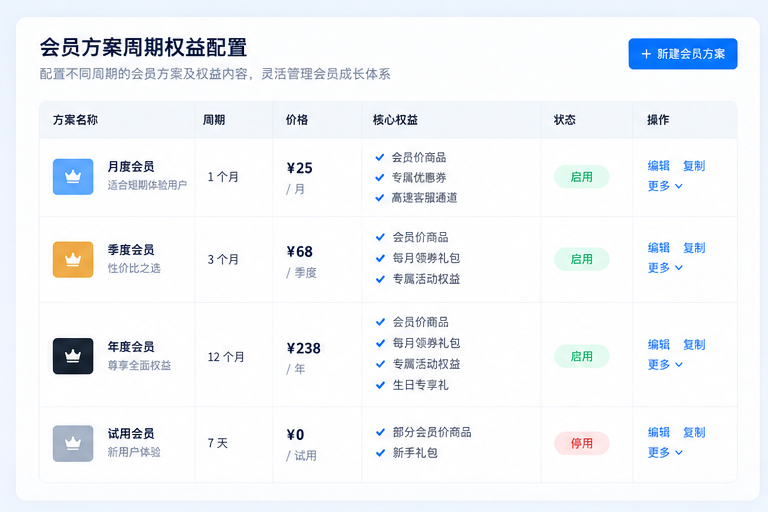768x512 pixels.
Task: Expand 更多 options for 年度会员
Action: [x=665, y=365]
